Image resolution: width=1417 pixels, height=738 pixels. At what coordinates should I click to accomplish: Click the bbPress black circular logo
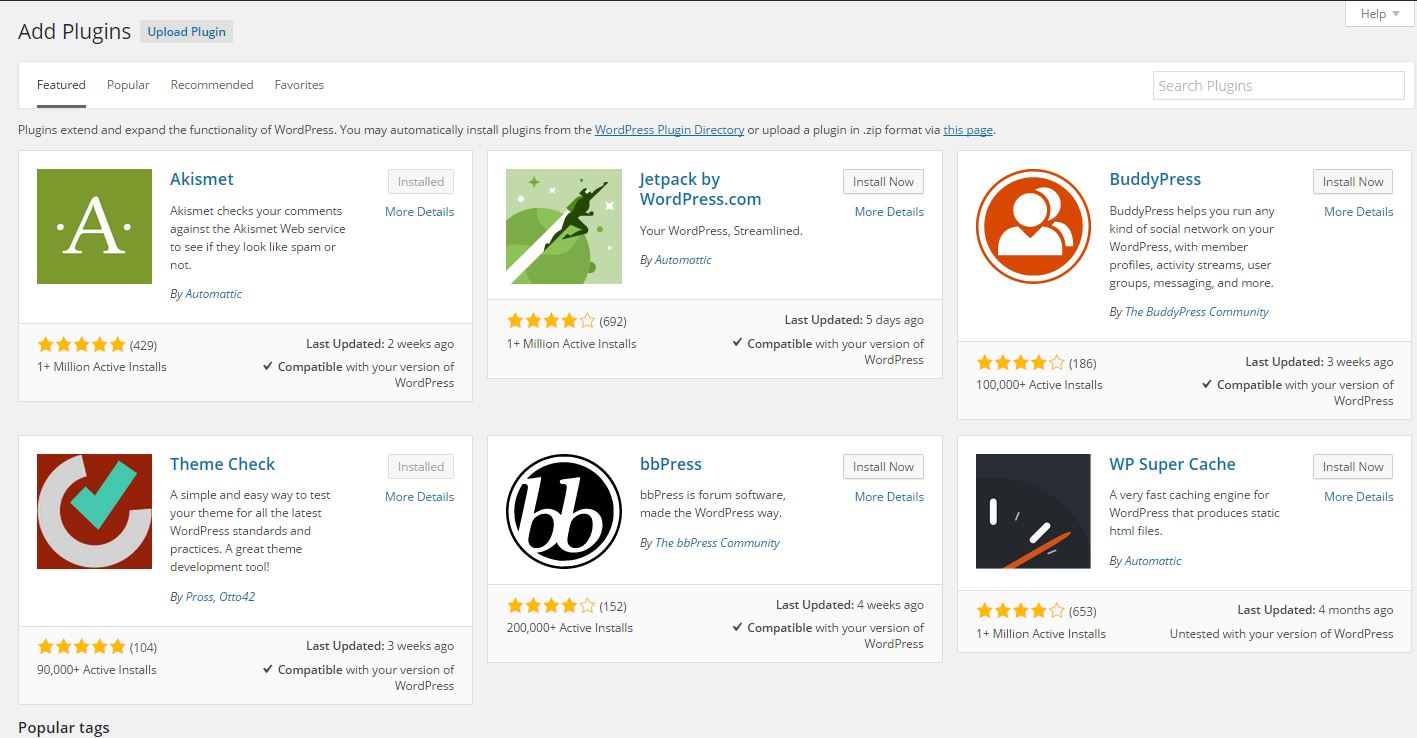[x=564, y=511]
